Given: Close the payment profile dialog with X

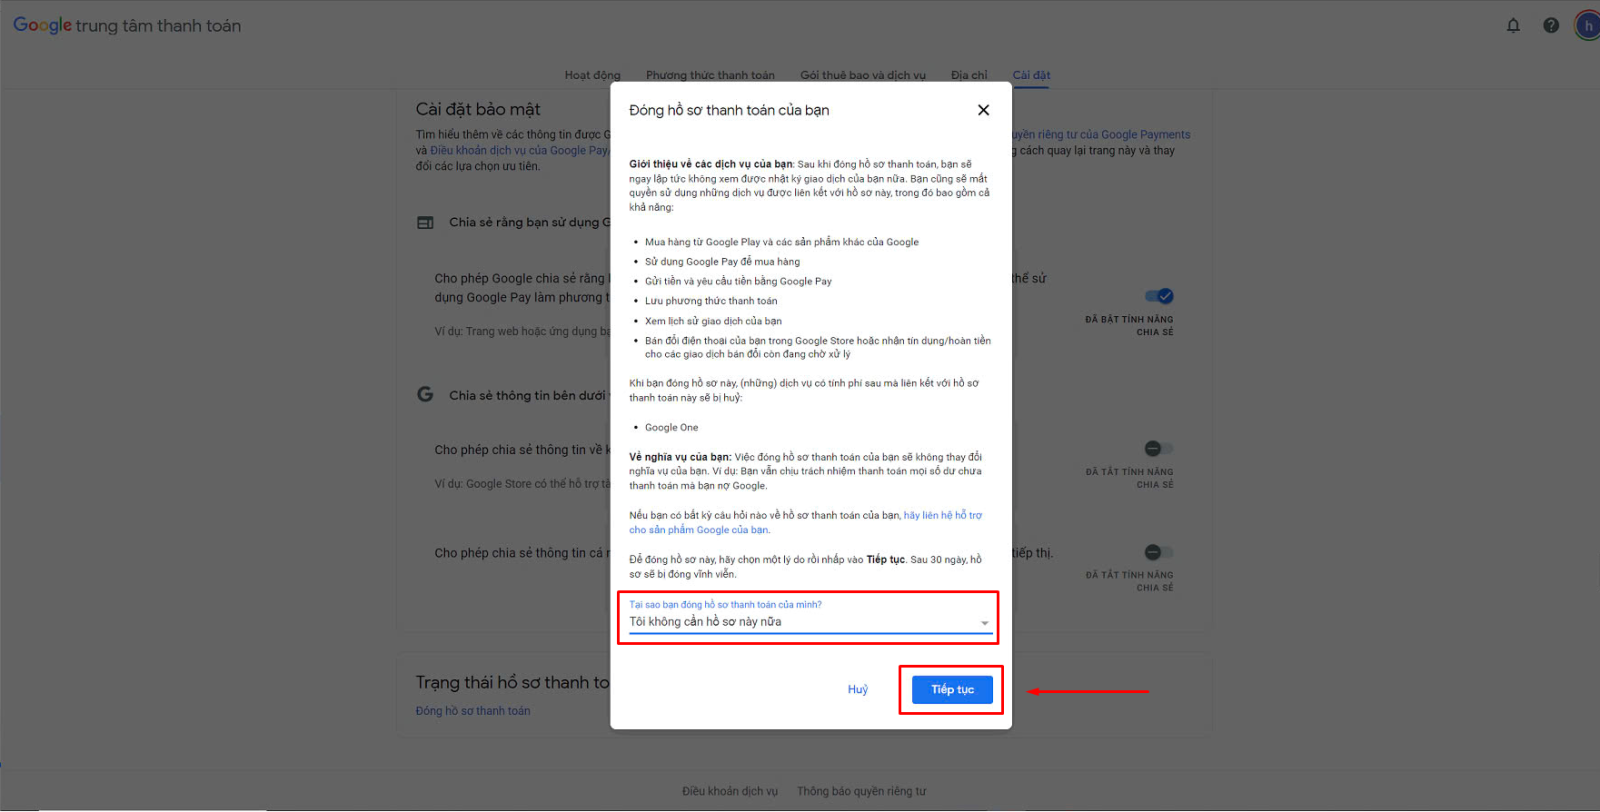Looking at the screenshot, I should (983, 110).
